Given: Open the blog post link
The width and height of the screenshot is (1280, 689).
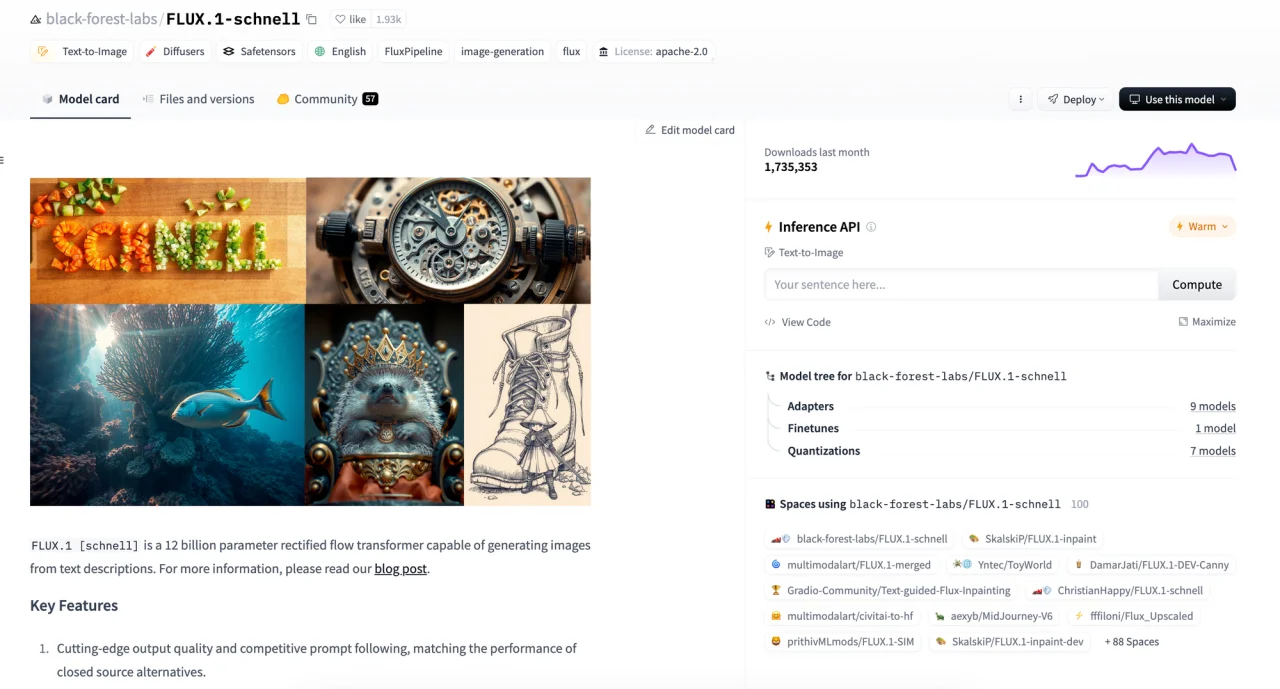Looking at the screenshot, I should coord(400,569).
